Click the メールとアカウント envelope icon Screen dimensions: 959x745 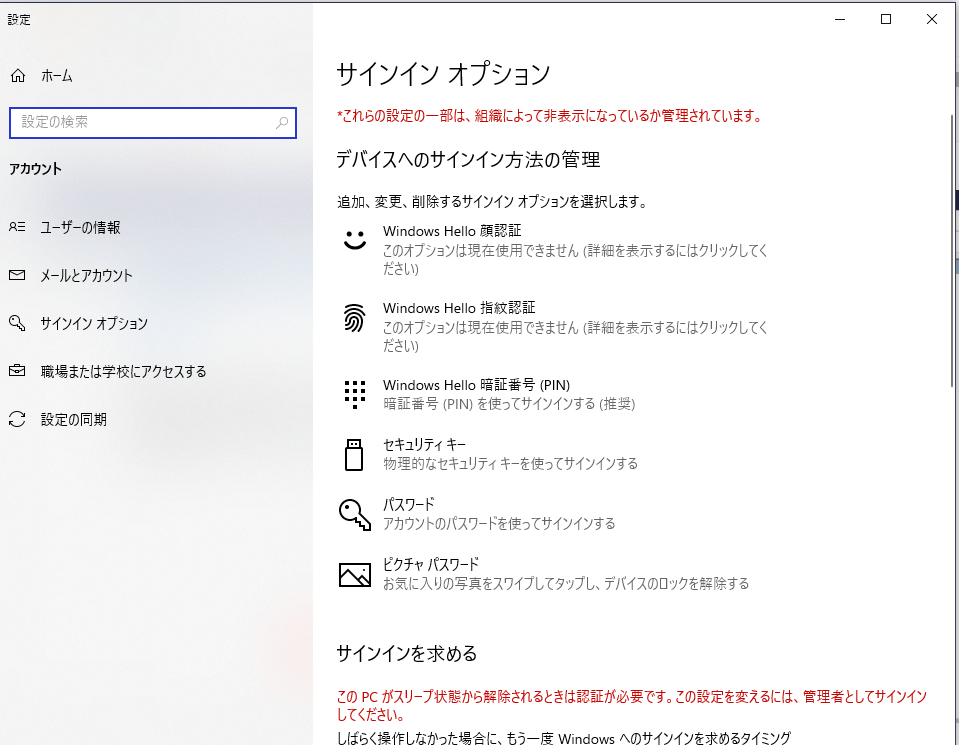point(17,275)
